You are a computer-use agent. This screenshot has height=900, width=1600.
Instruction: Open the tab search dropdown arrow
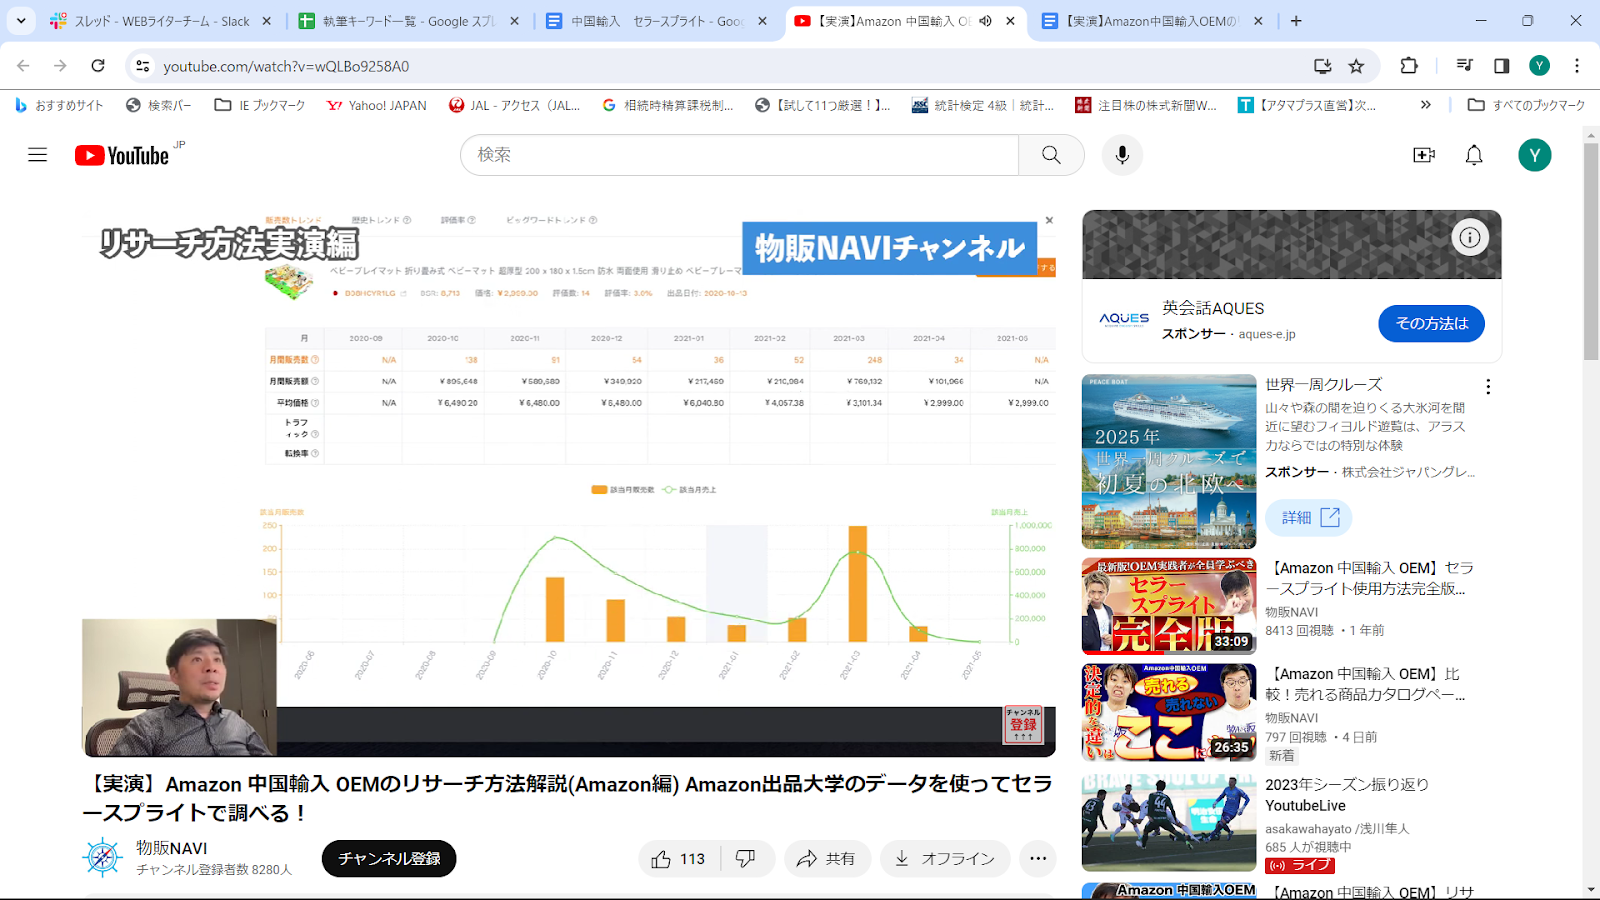click(21, 20)
